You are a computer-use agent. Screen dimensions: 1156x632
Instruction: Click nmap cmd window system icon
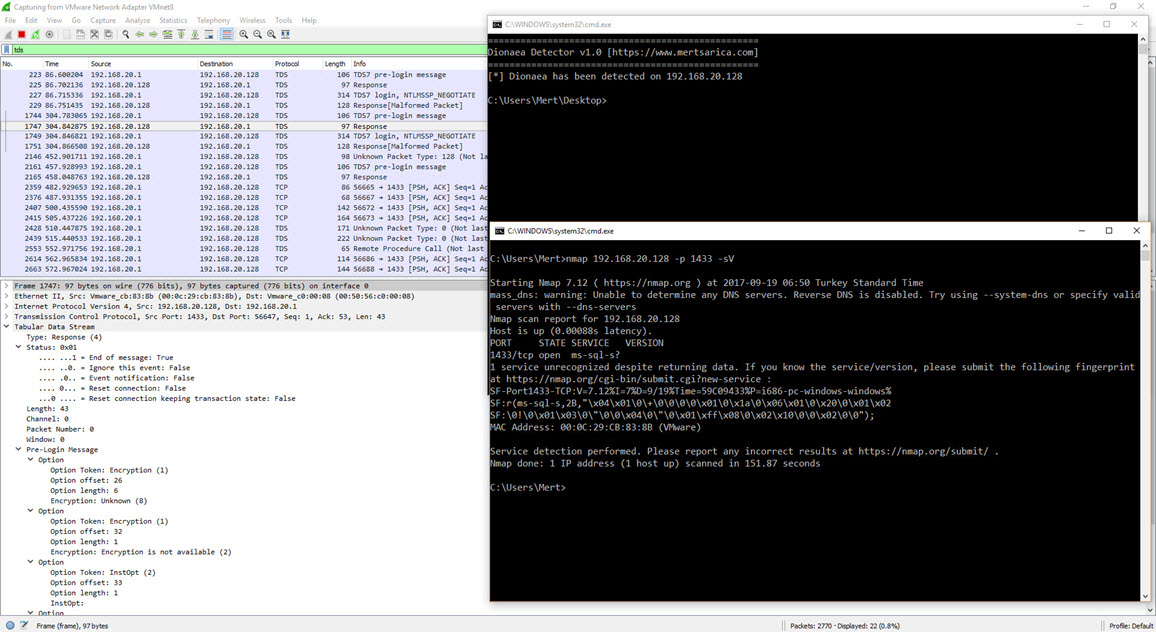(x=499, y=231)
